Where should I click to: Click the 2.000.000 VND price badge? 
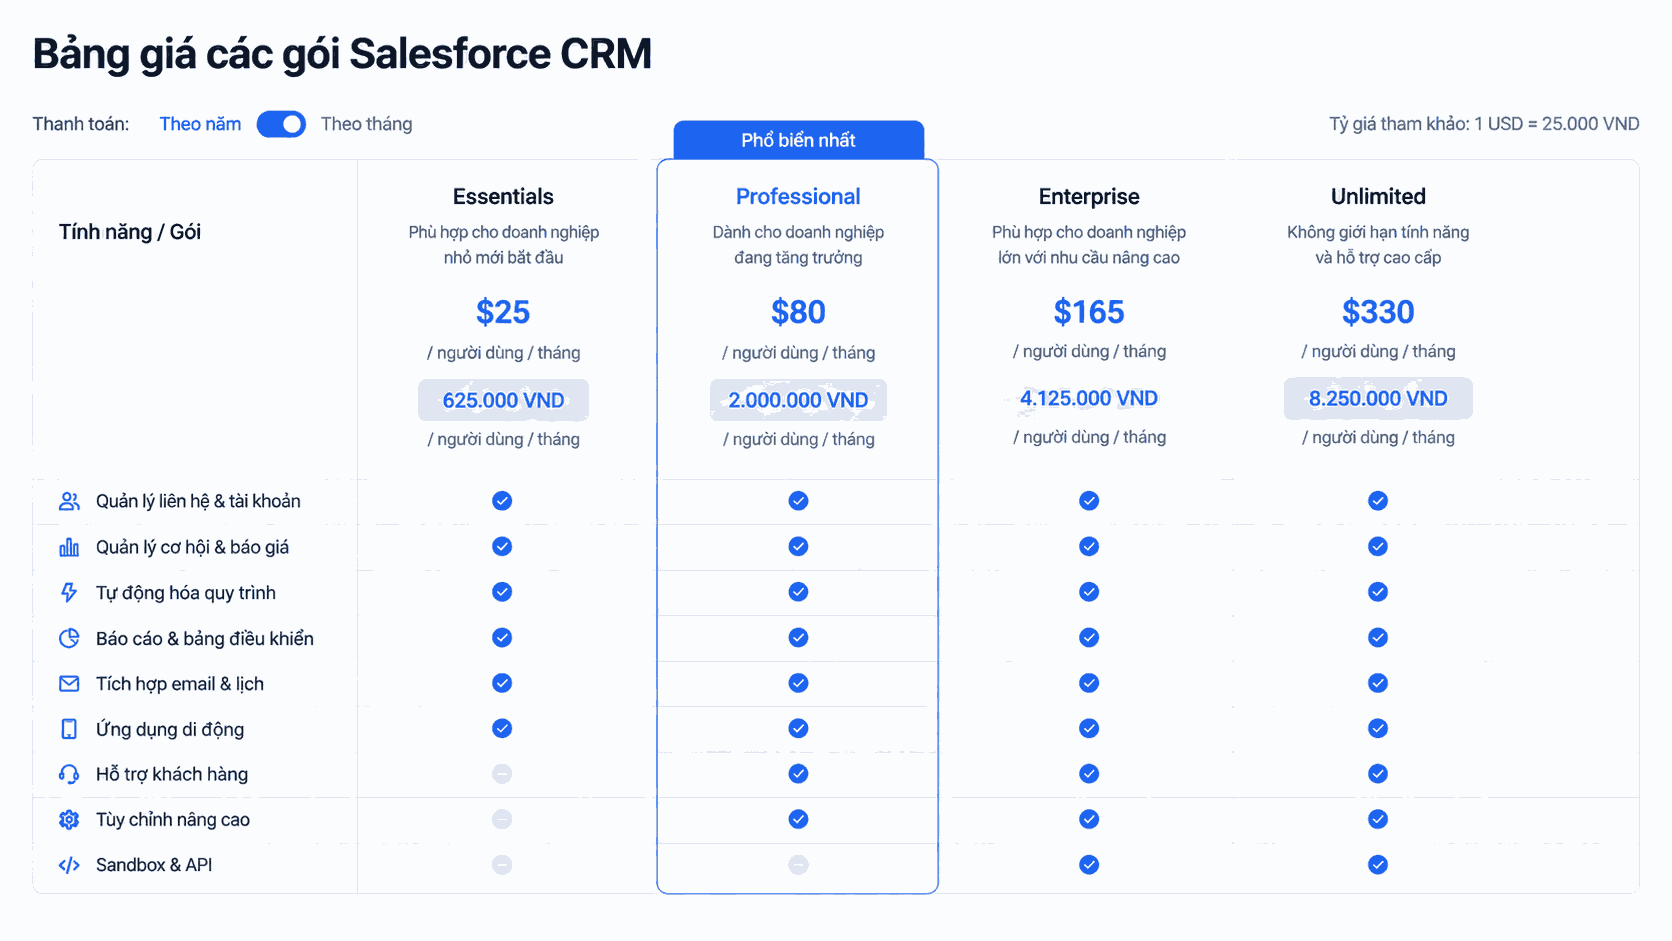coord(798,400)
